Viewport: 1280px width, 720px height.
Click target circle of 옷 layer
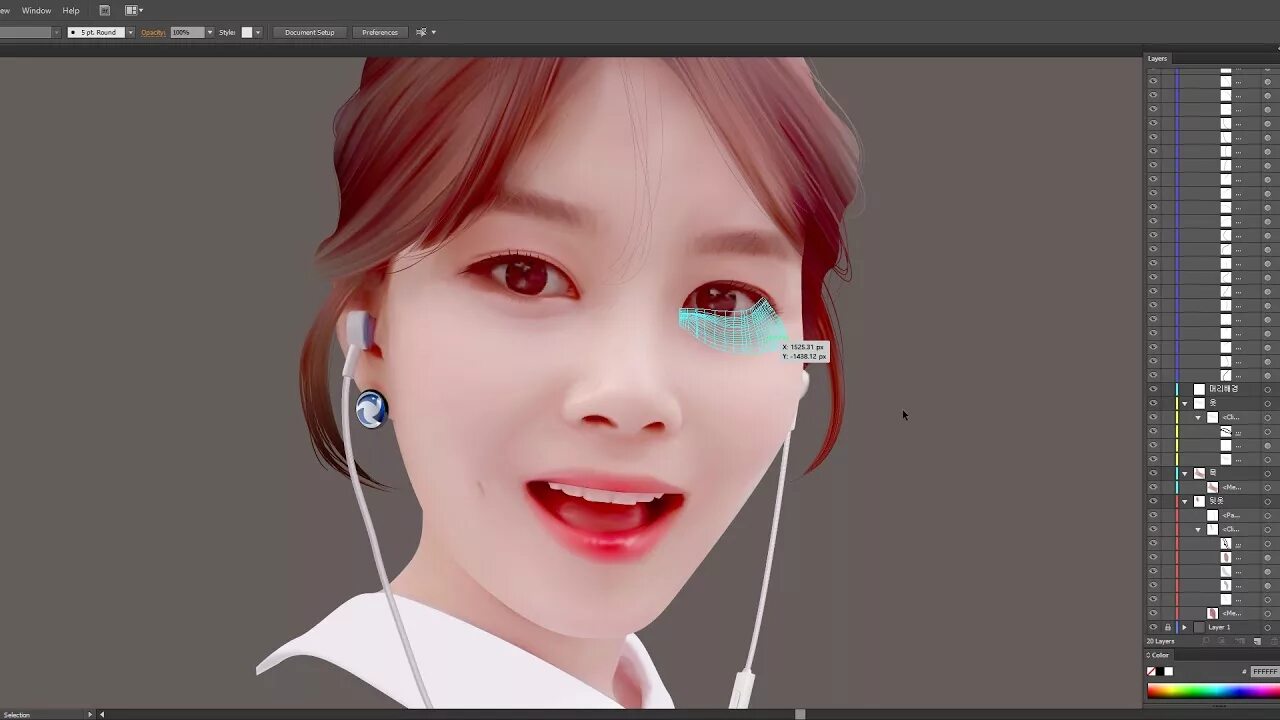[x=1267, y=403]
